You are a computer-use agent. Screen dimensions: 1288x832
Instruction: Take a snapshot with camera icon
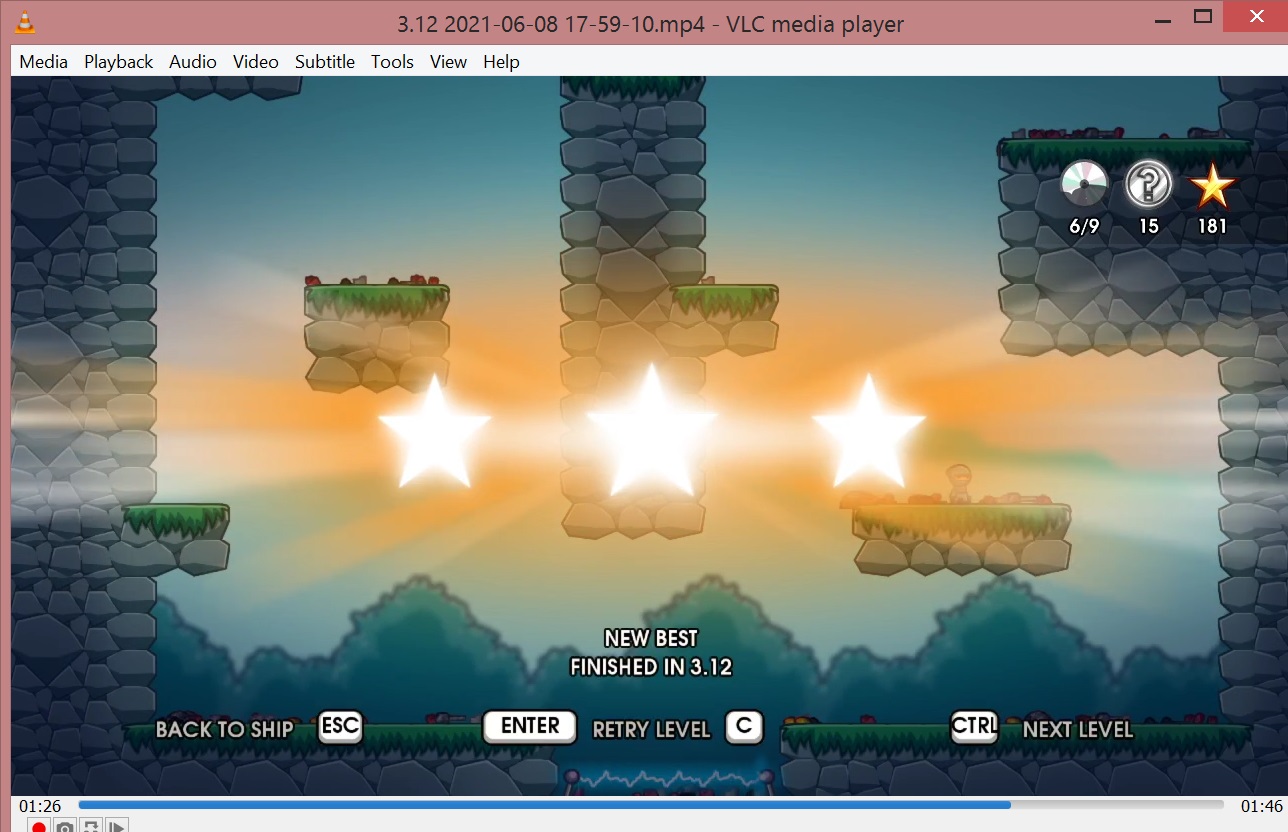tap(65, 826)
